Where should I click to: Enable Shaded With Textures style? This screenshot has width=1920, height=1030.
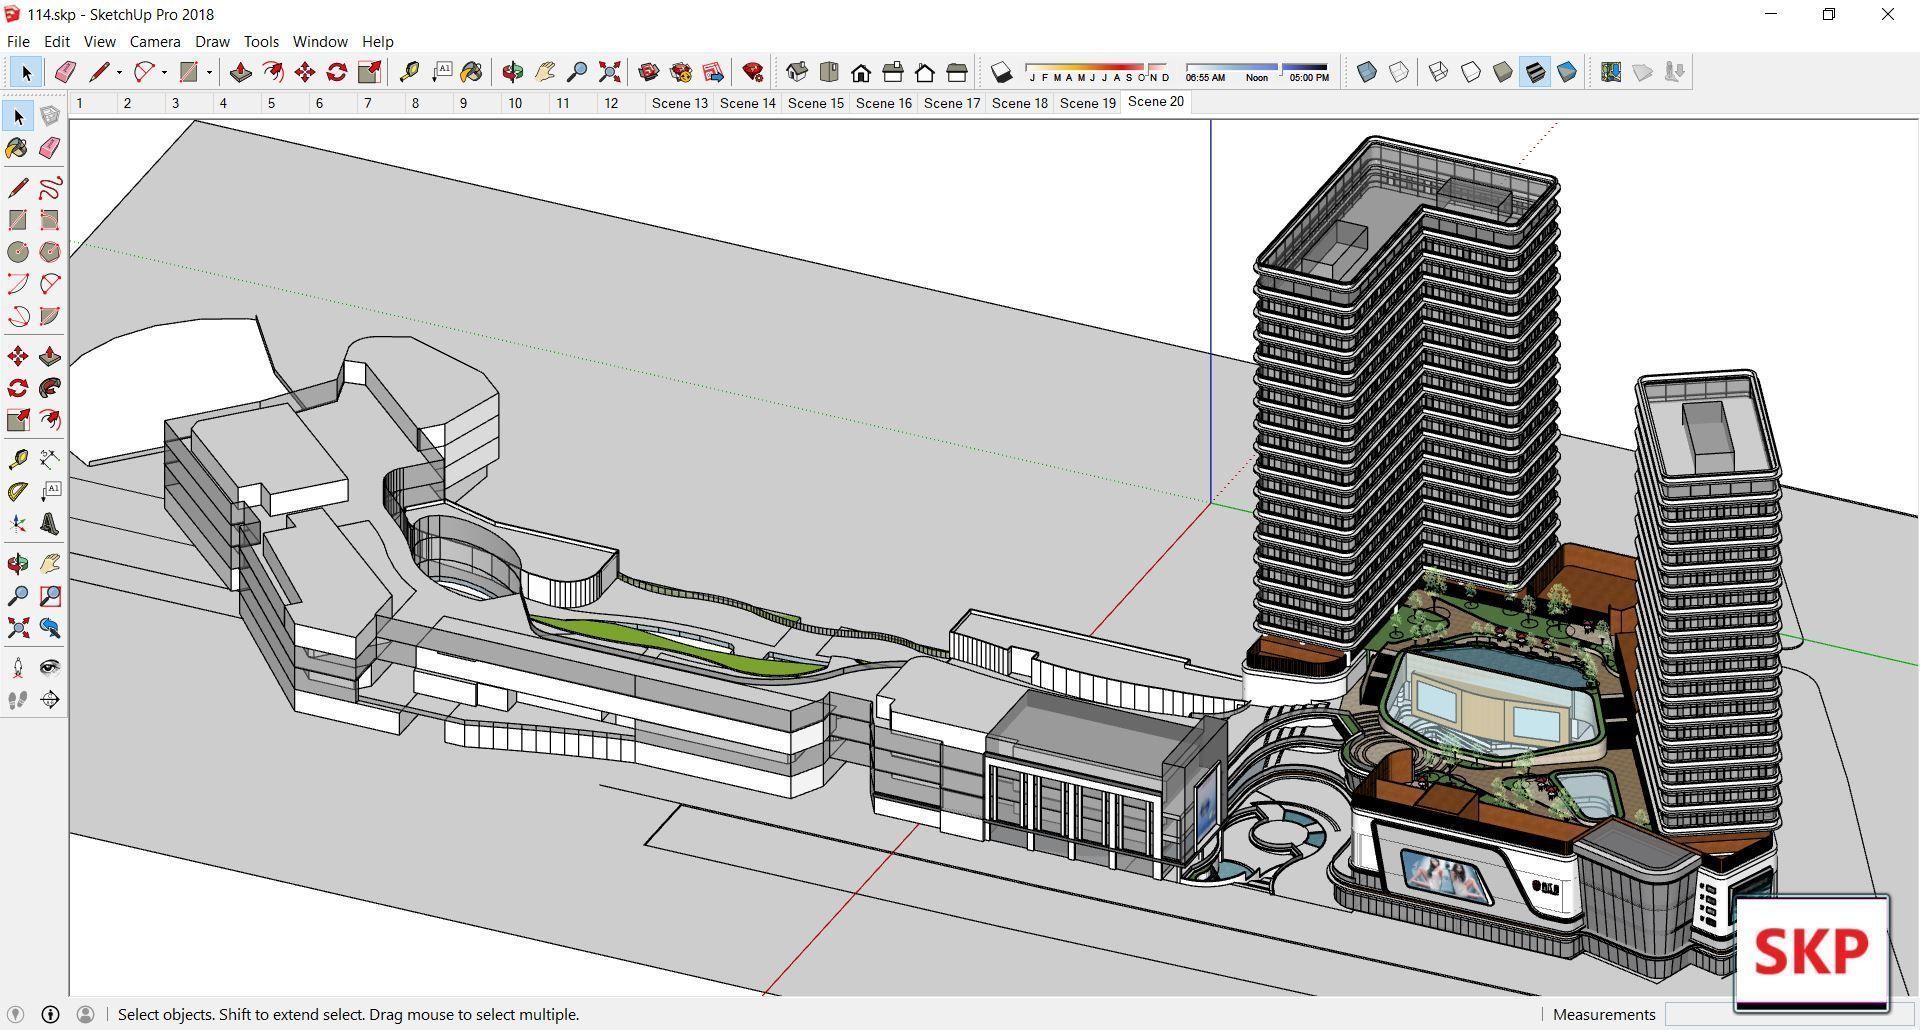pos(1535,72)
